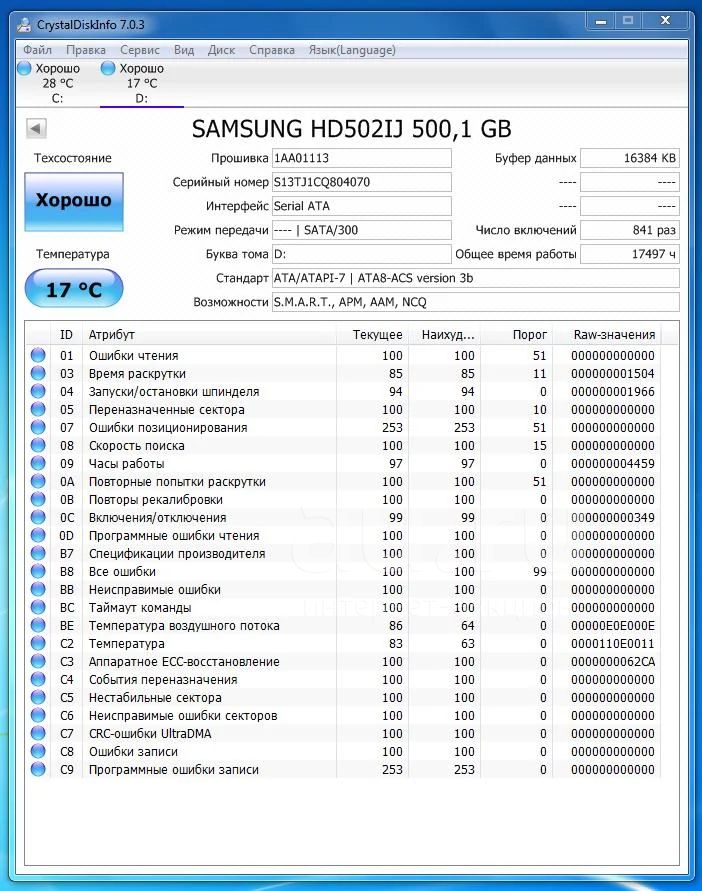The image size is (702, 891).
Task: Click the Стандарт ATA/ATAPI-7 field
Action: point(475,278)
